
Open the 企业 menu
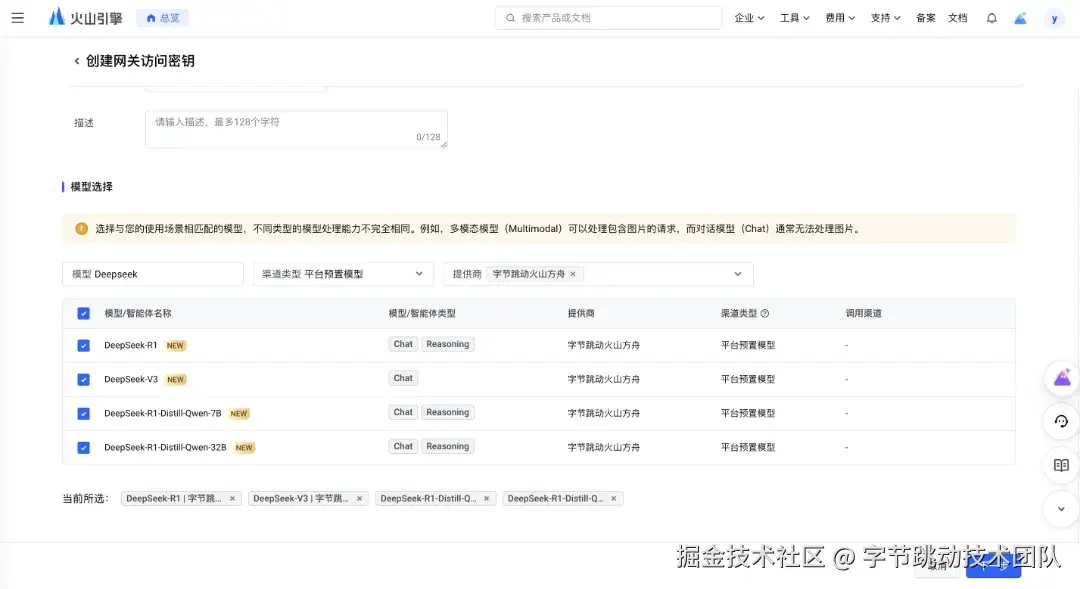[749, 18]
